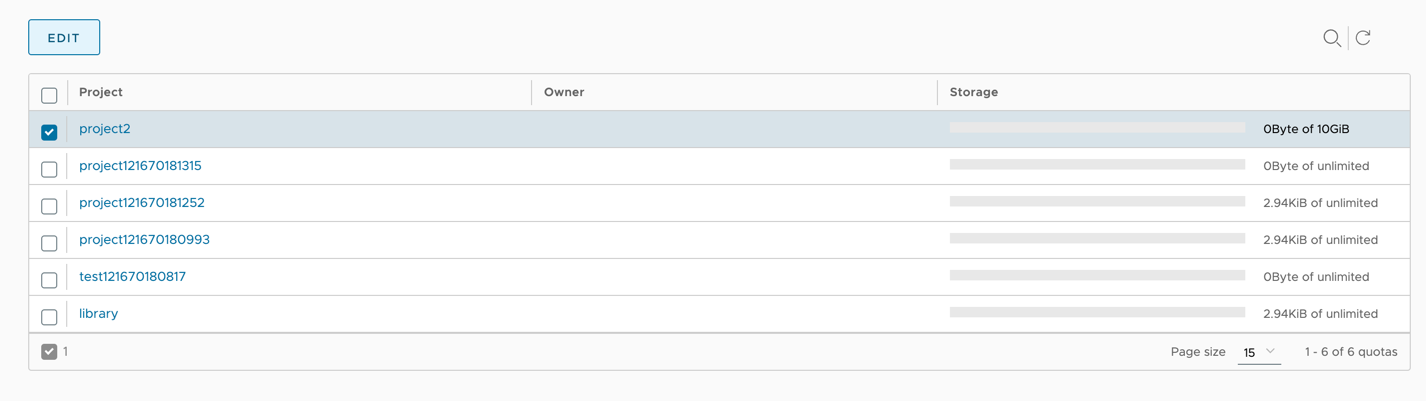
Task: Click the search magnifier icon
Action: click(1331, 38)
